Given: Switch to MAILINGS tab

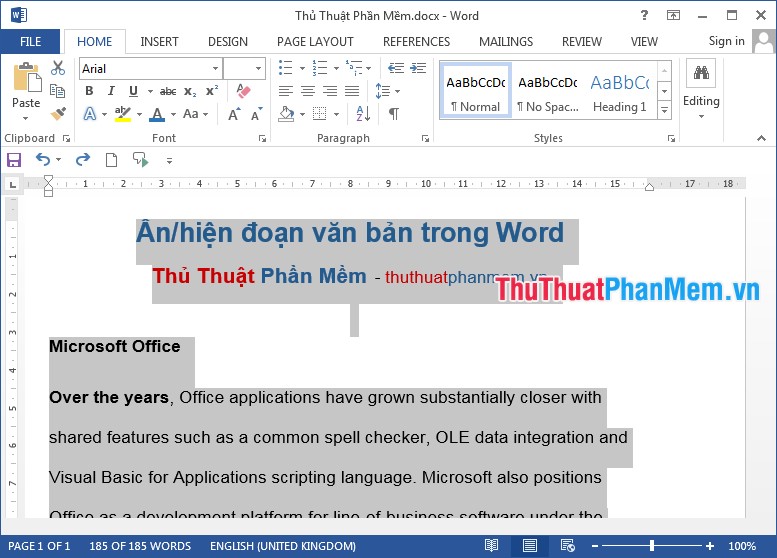Looking at the screenshot, I should [505, 42].
